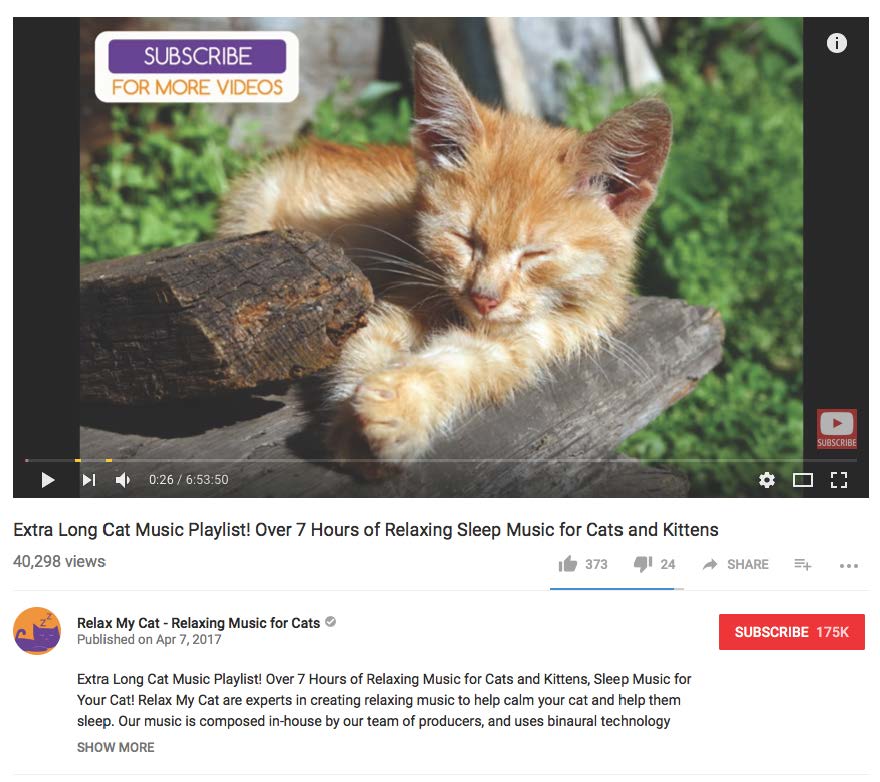Subscribe to the channel with 175K
The height and width of the screenshot is (782, 880).
(x=791, y=632)
